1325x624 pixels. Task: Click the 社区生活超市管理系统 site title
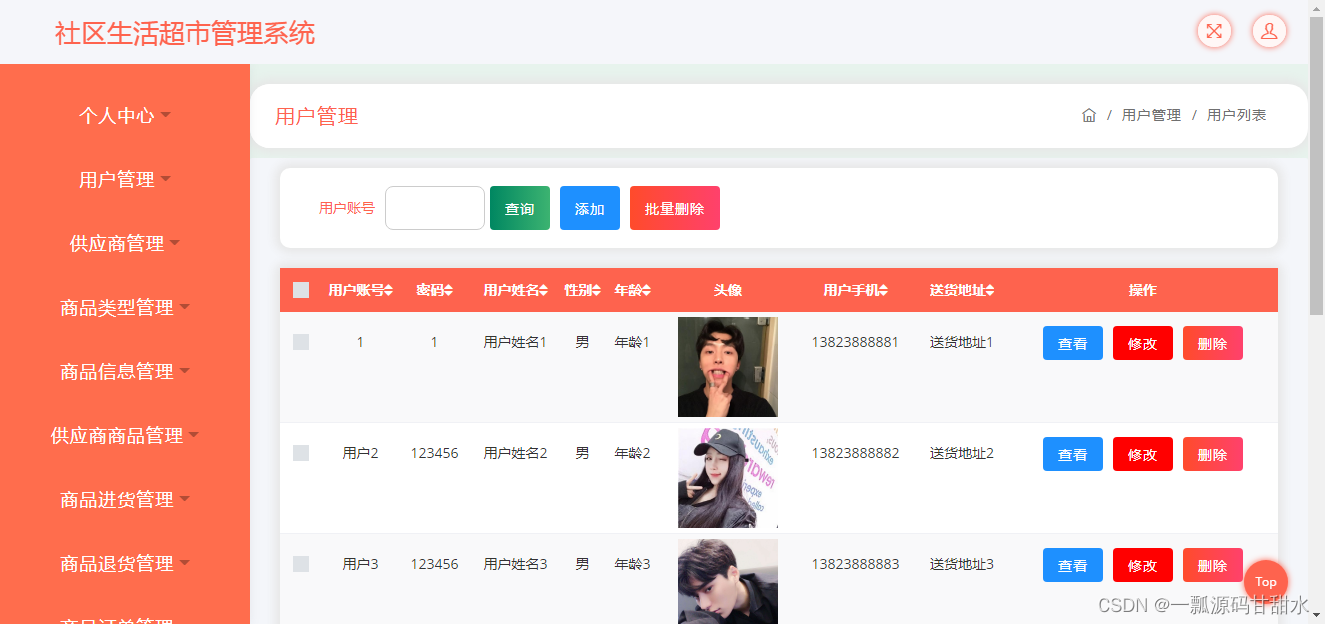(185, 33)
